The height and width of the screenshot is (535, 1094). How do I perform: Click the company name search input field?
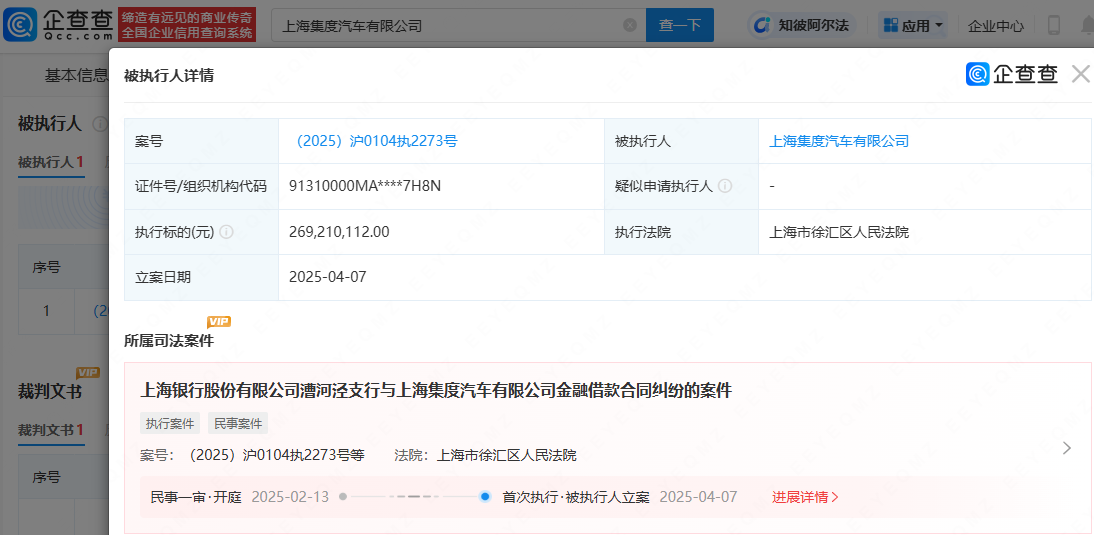445,25
